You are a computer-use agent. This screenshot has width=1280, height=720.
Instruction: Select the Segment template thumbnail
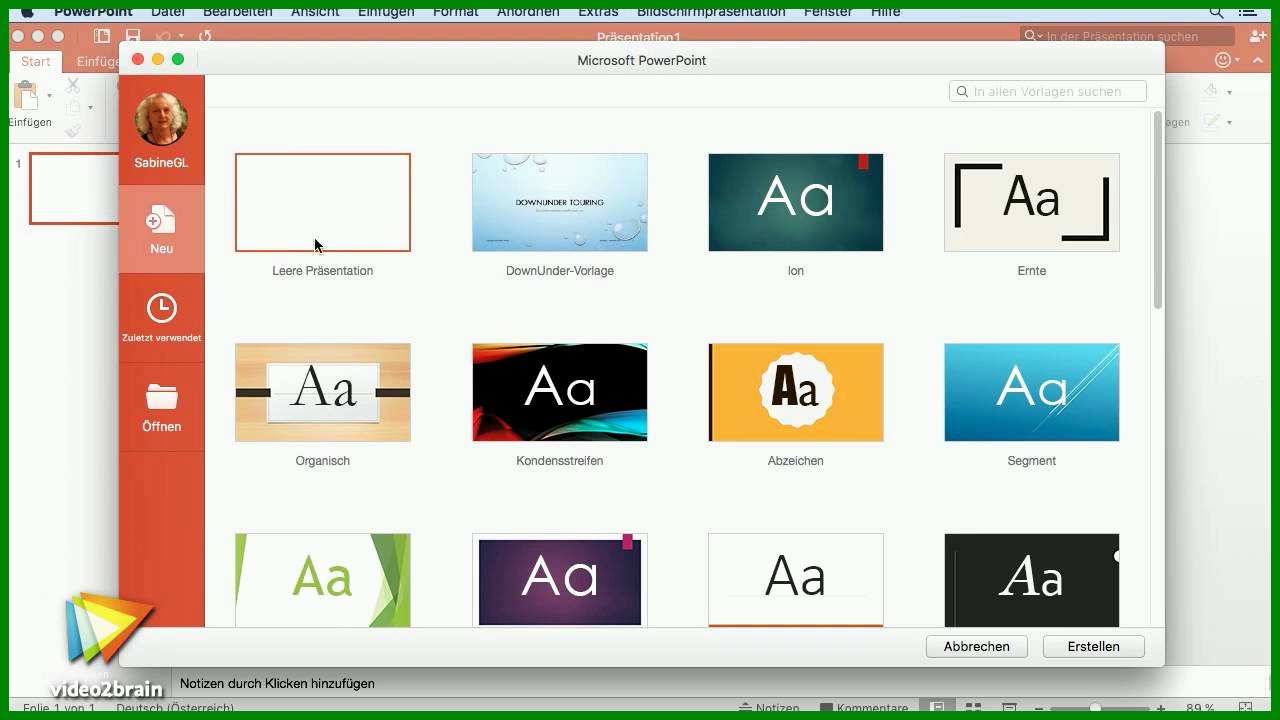click(1032, 392)
